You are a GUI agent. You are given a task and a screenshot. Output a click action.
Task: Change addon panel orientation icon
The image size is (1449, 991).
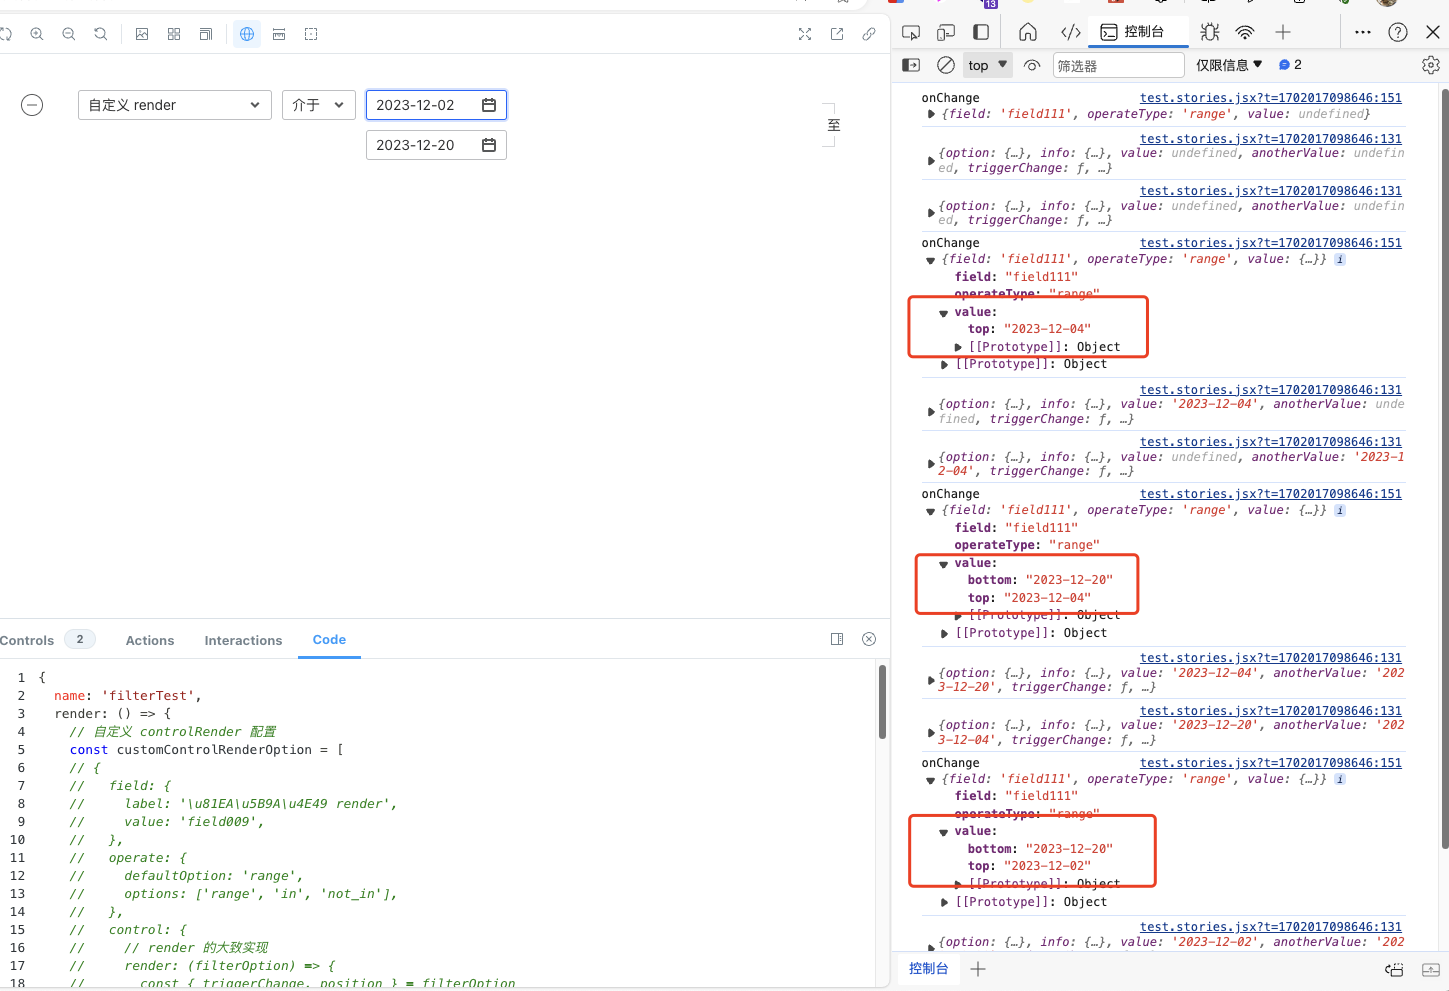click(837, 639)
